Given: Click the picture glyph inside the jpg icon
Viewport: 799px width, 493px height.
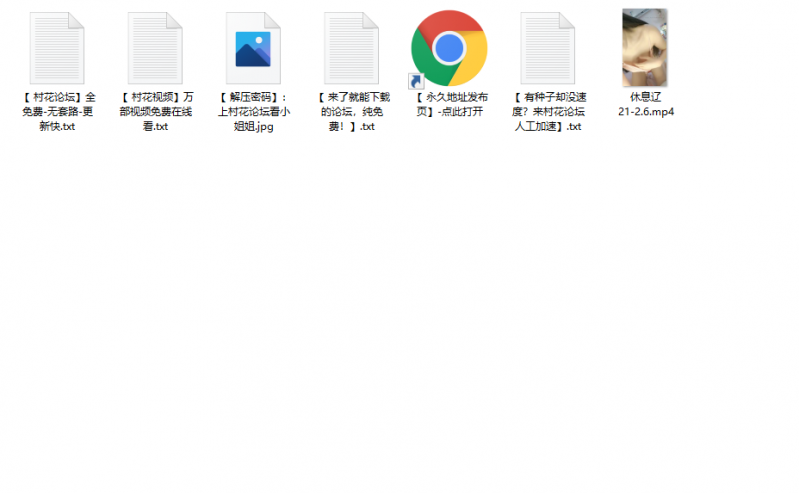Looking at the screenshot, I should coord(253,50).
